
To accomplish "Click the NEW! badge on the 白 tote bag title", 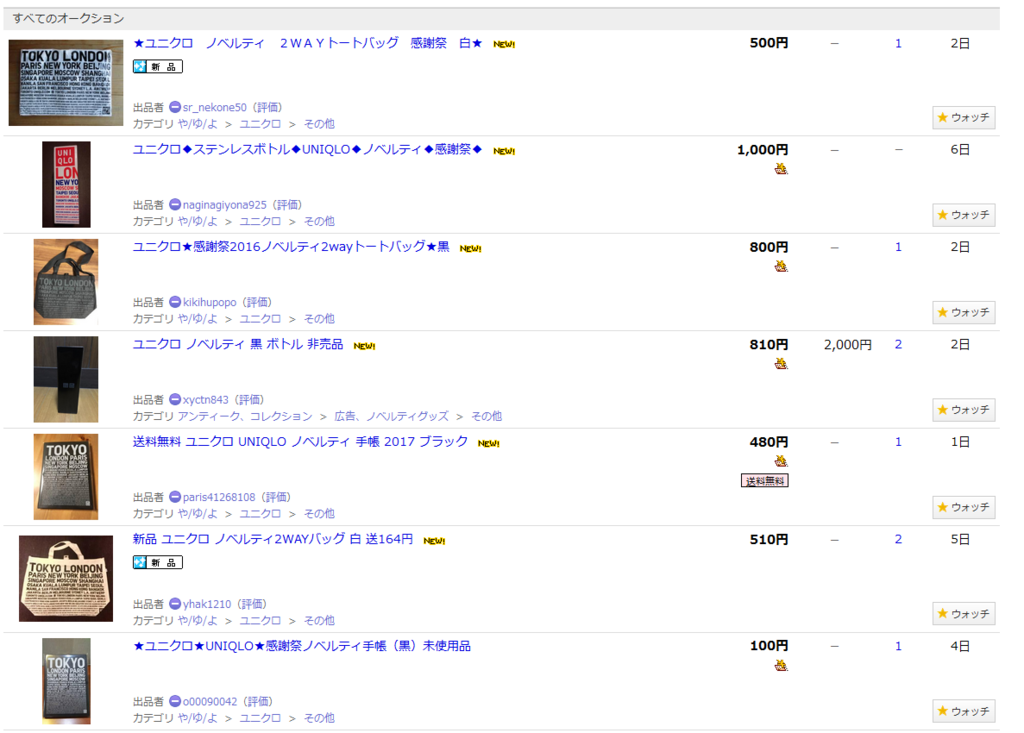I will pyautogui.click(x=504, y=44).
